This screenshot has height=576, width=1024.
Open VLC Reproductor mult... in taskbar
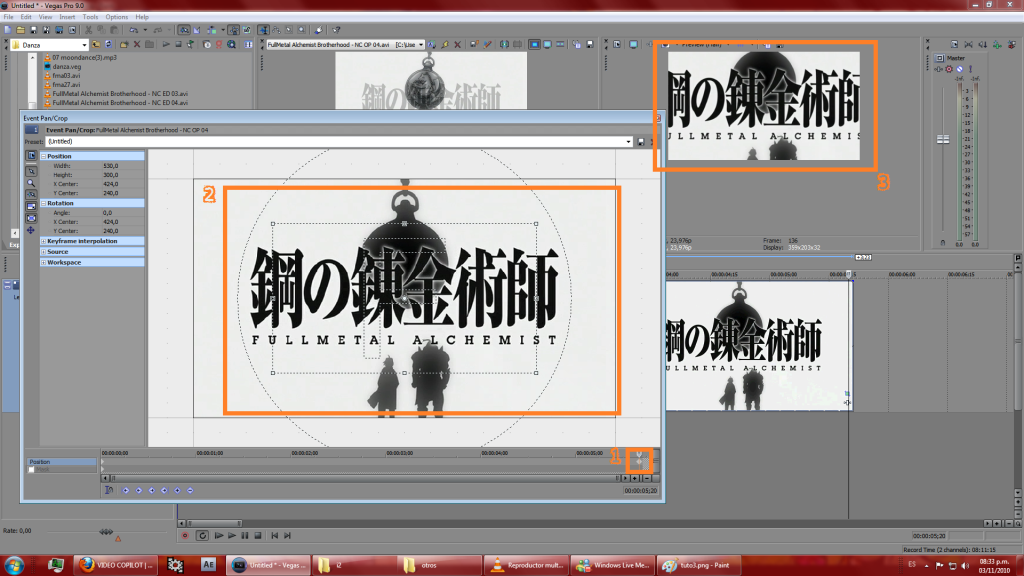[526, 566]
